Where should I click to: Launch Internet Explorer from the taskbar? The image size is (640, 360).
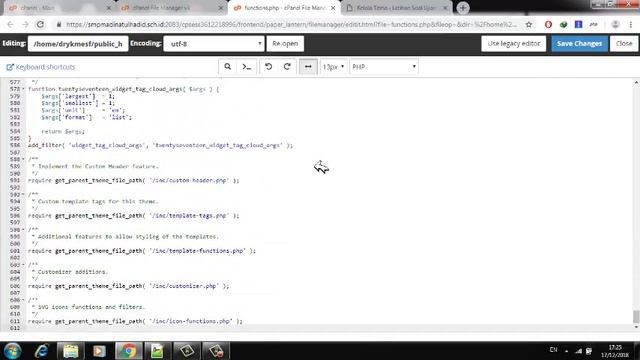pos(41,351)
